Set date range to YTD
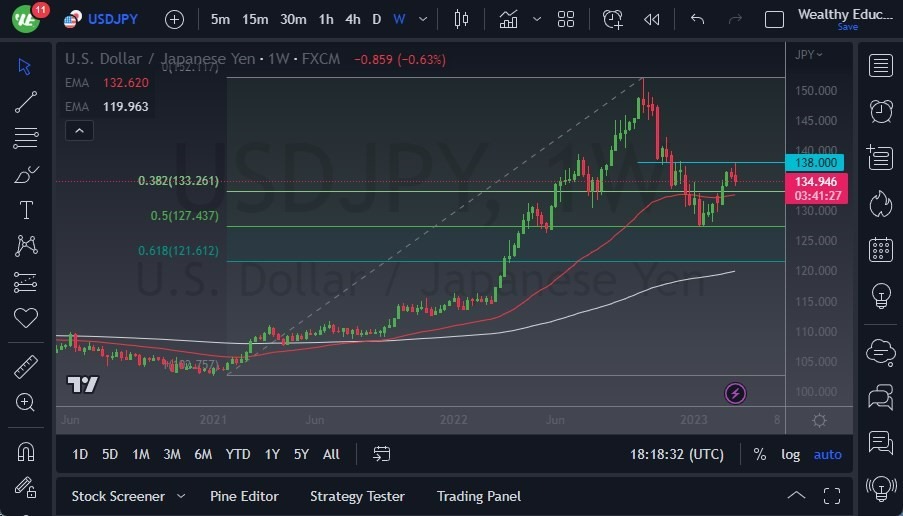Image resolution: width=903 pixels, height=516 pixels. point(238,454)
